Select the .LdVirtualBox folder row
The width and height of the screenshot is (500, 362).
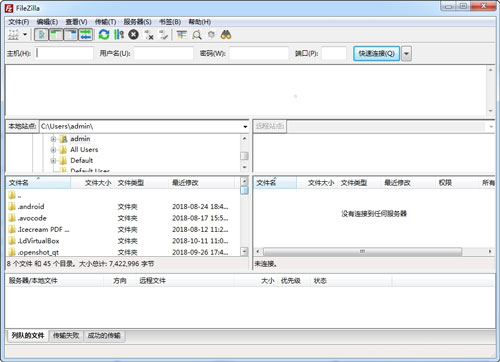[123, 241]
